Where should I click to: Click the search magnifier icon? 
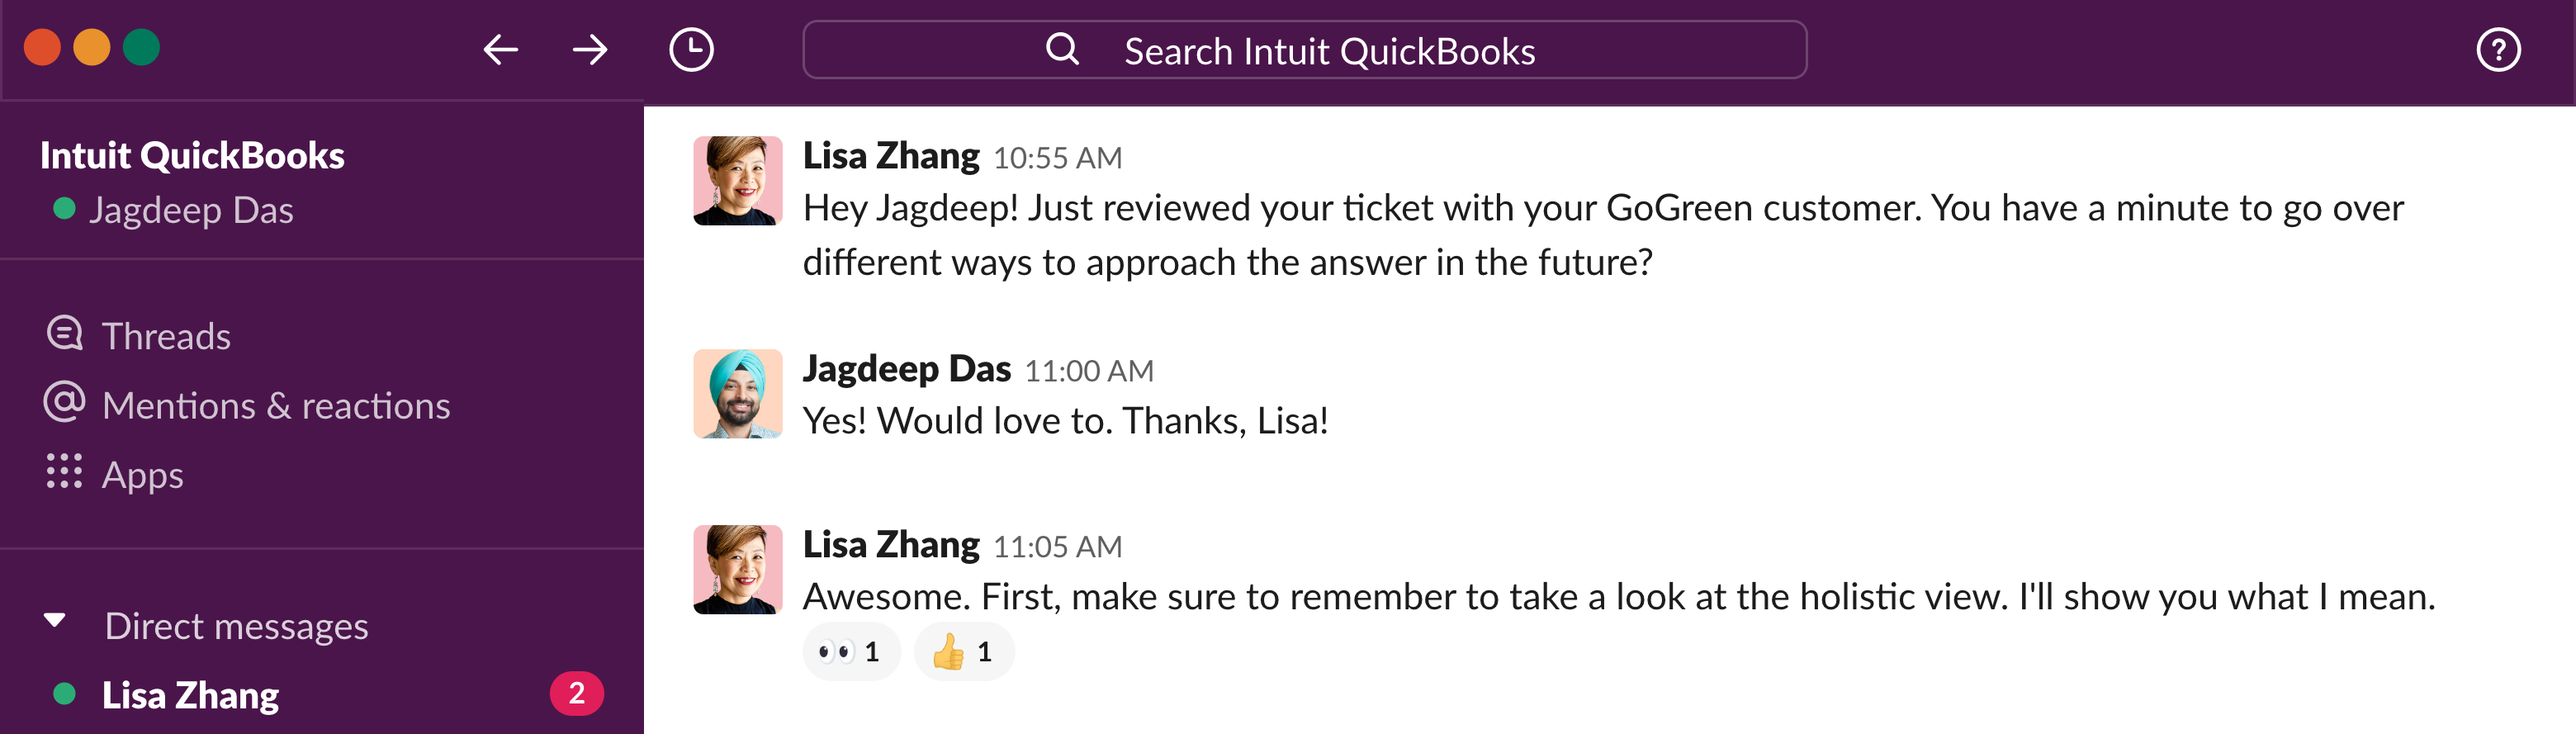(1063, 49)
